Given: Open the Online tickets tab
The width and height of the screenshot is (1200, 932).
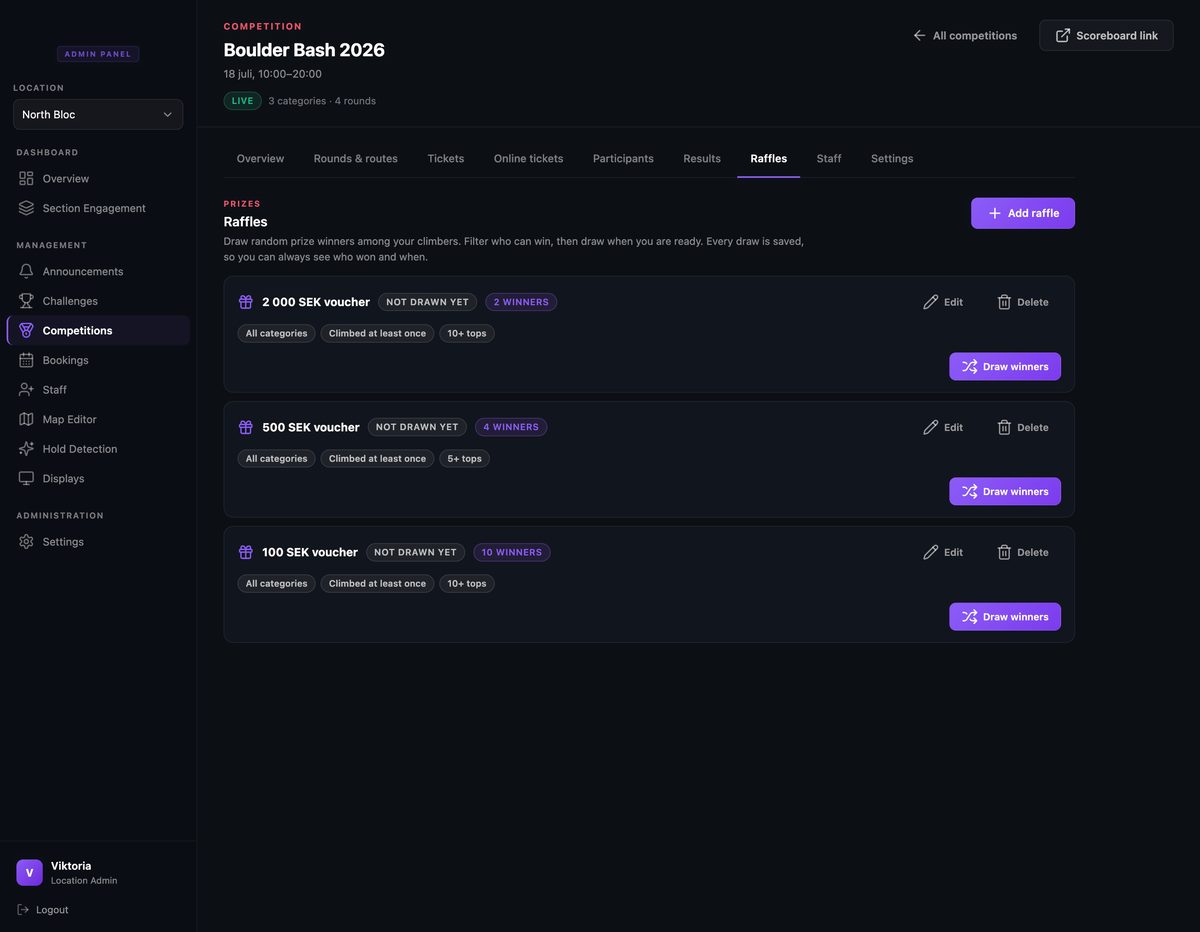Looking at the screenshot, I should coord(528,158).
